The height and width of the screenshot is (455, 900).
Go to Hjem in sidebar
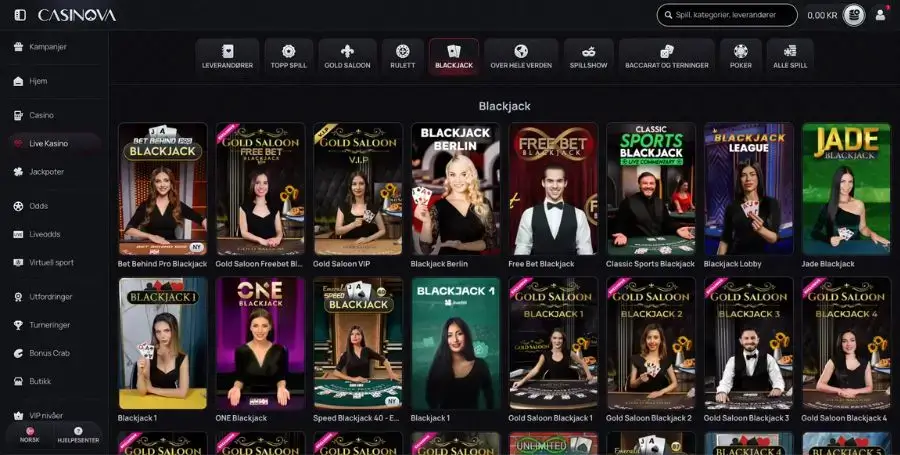pos(55,81)
